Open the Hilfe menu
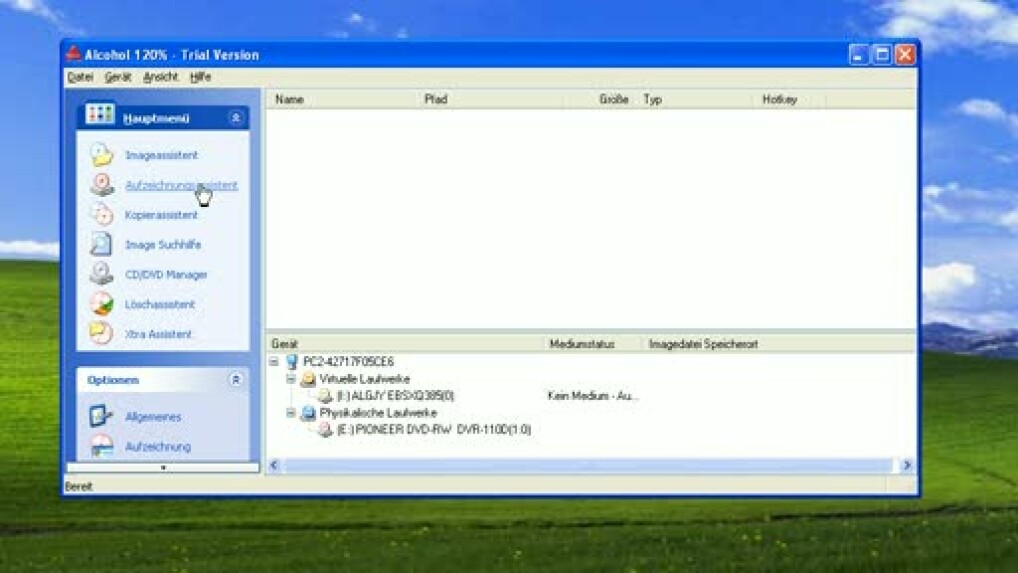This screenshot has height=573, width=1018. click(200, 77)
